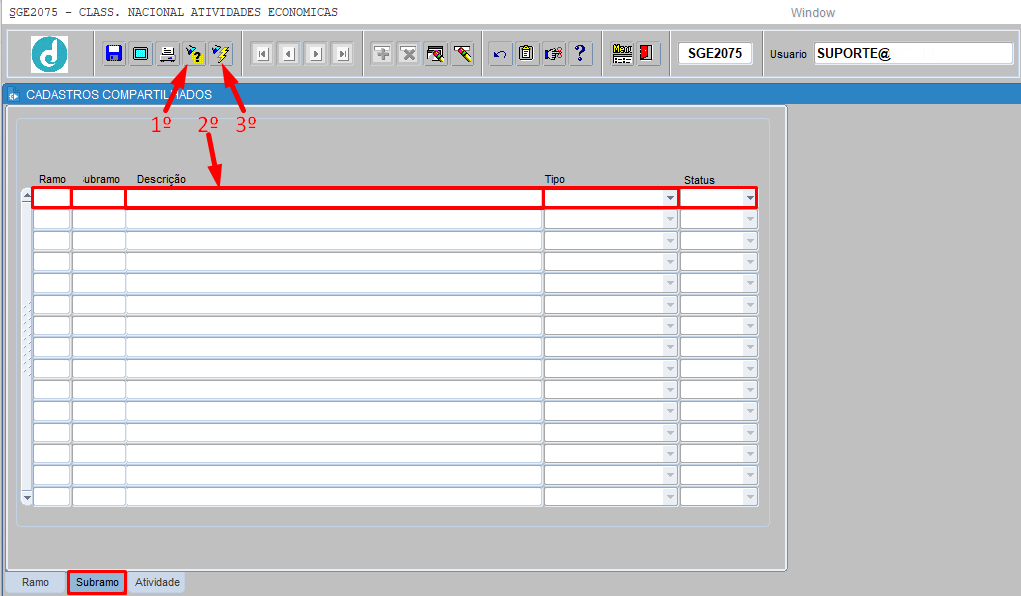Go to last record navigation button
Screen dimensions: 1021x596
click(x=342, y=54)
